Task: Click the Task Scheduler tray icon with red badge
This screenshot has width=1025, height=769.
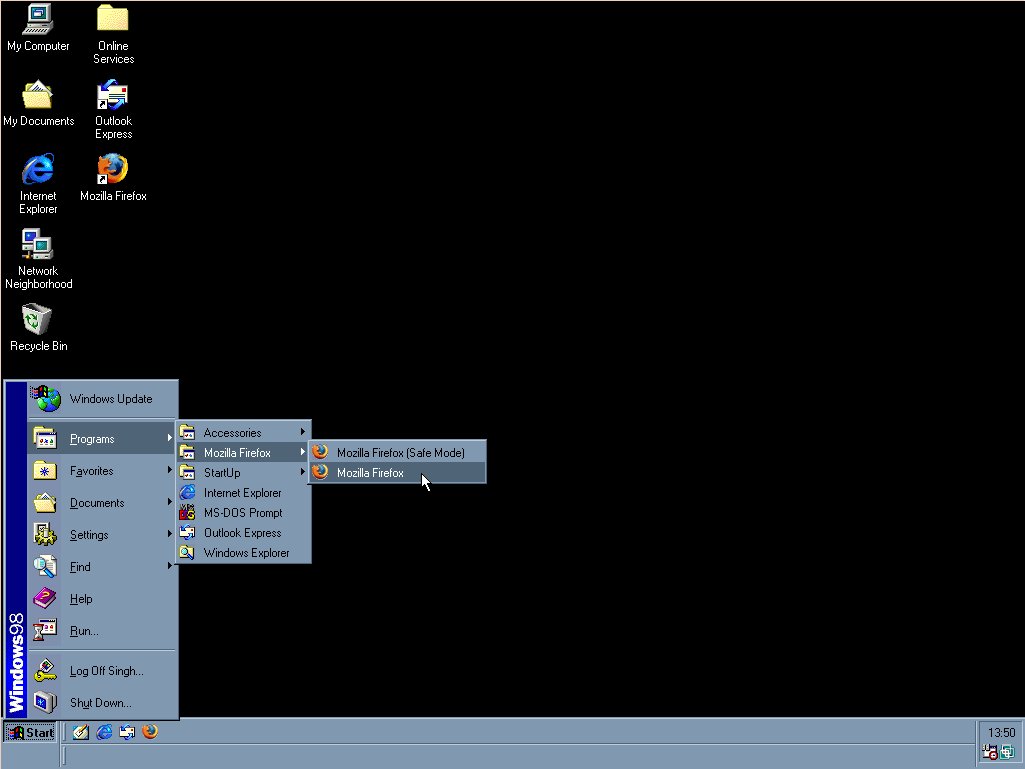Action: [x=990, y=753]
